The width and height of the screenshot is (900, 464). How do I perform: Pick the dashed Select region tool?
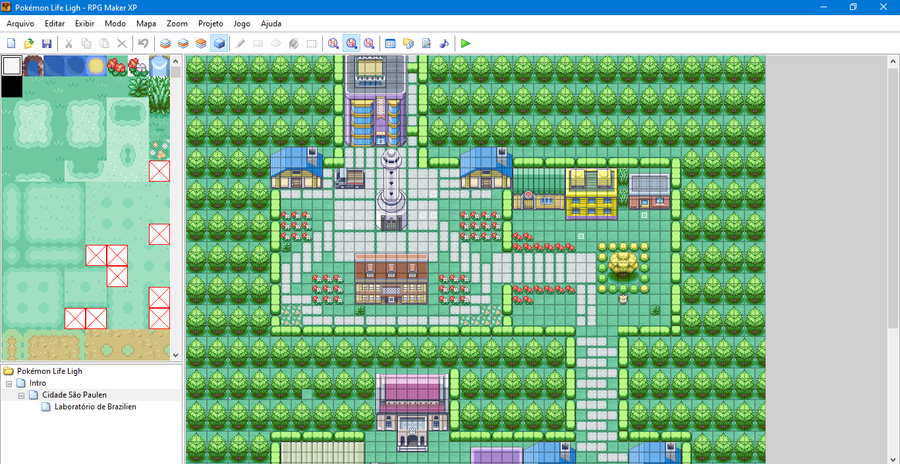click(x=312, y=43)
